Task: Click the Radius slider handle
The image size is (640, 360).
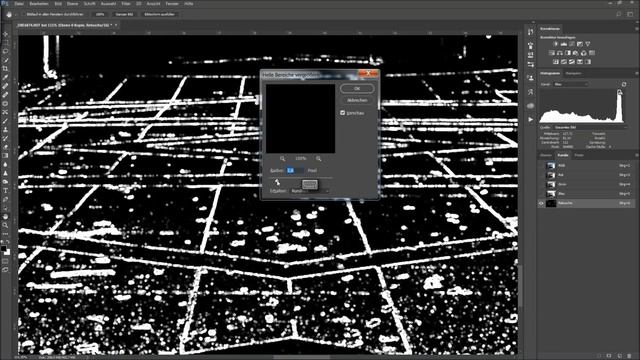Action: click(277, 182)
